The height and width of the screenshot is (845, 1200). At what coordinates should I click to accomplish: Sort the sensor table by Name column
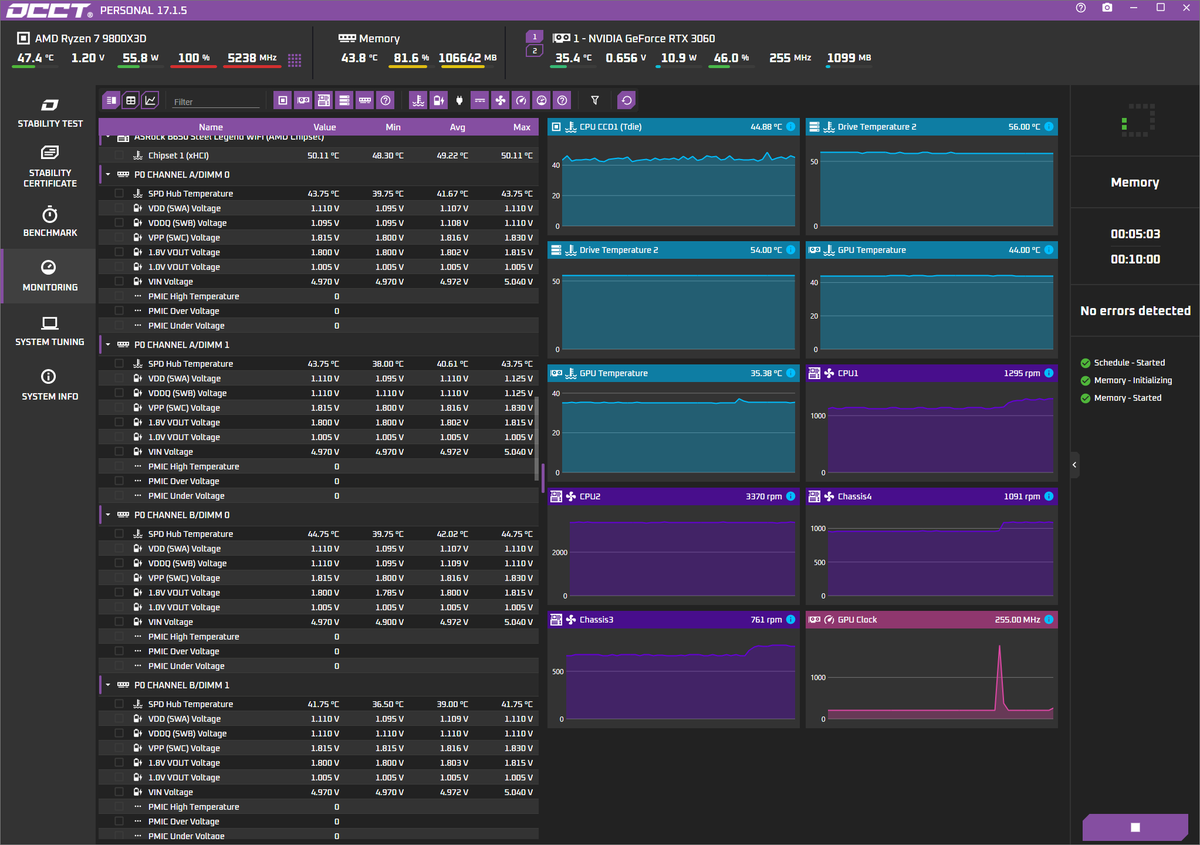point(211,127)
